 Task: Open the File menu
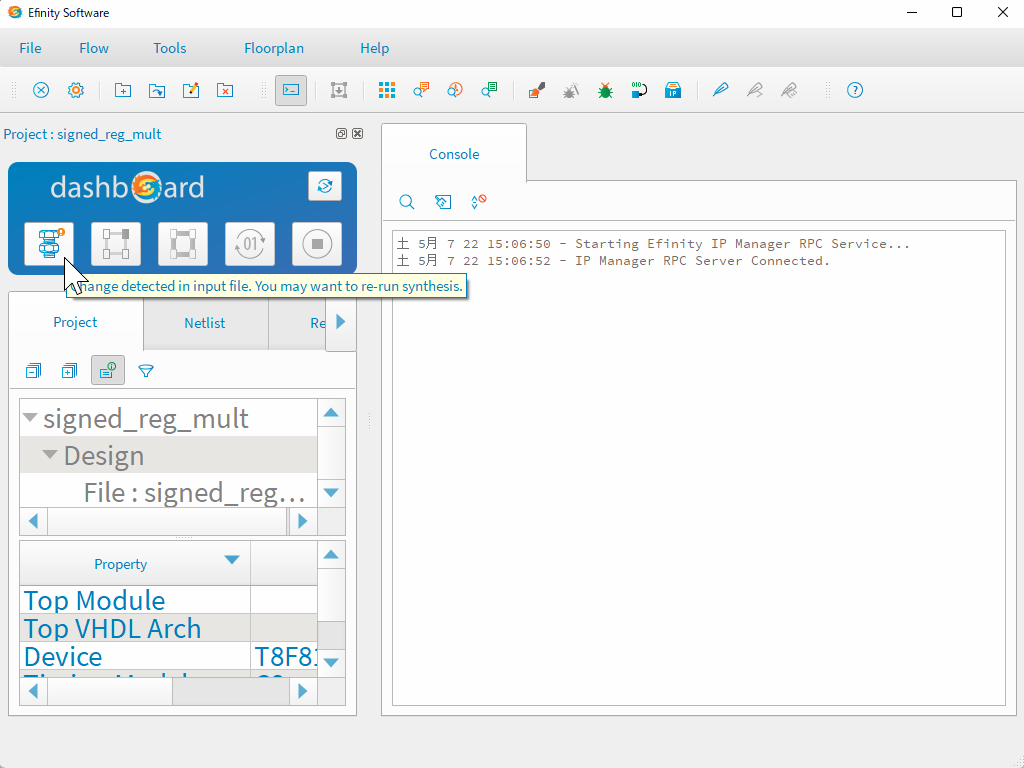pos(30,48)
